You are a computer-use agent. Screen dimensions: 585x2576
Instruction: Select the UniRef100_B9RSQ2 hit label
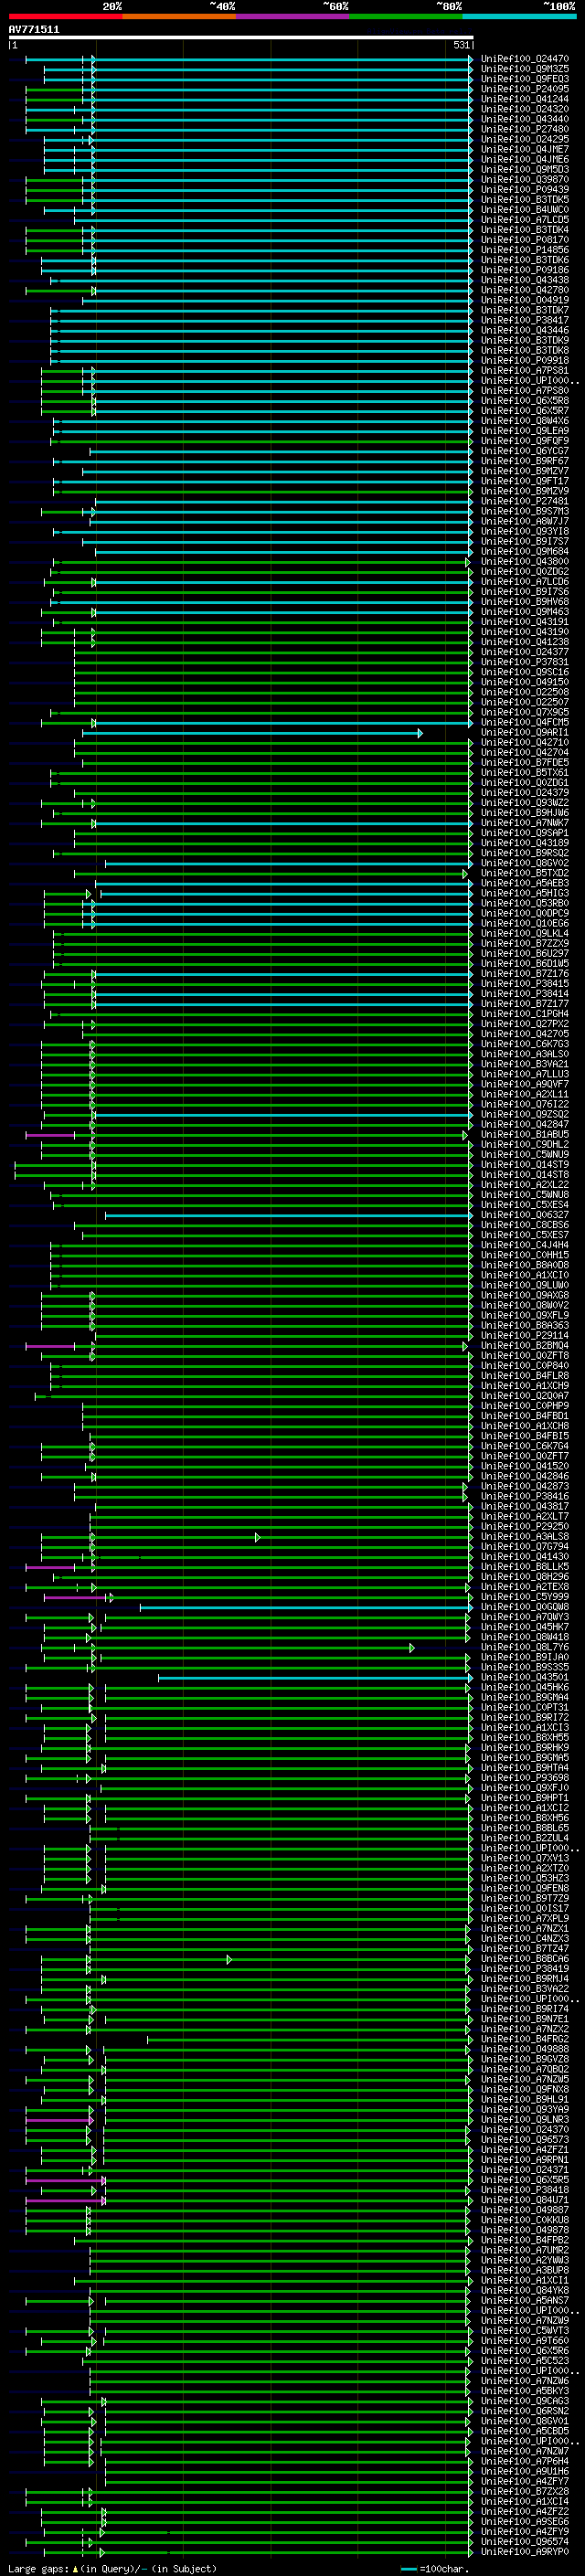525,853
